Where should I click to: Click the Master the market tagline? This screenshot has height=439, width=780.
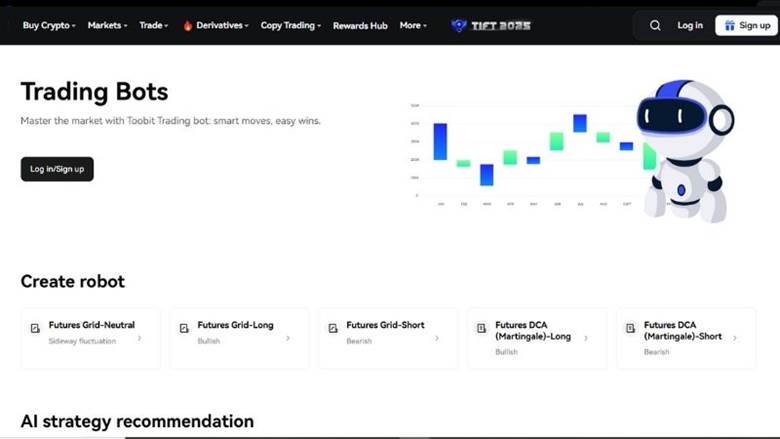171,121
